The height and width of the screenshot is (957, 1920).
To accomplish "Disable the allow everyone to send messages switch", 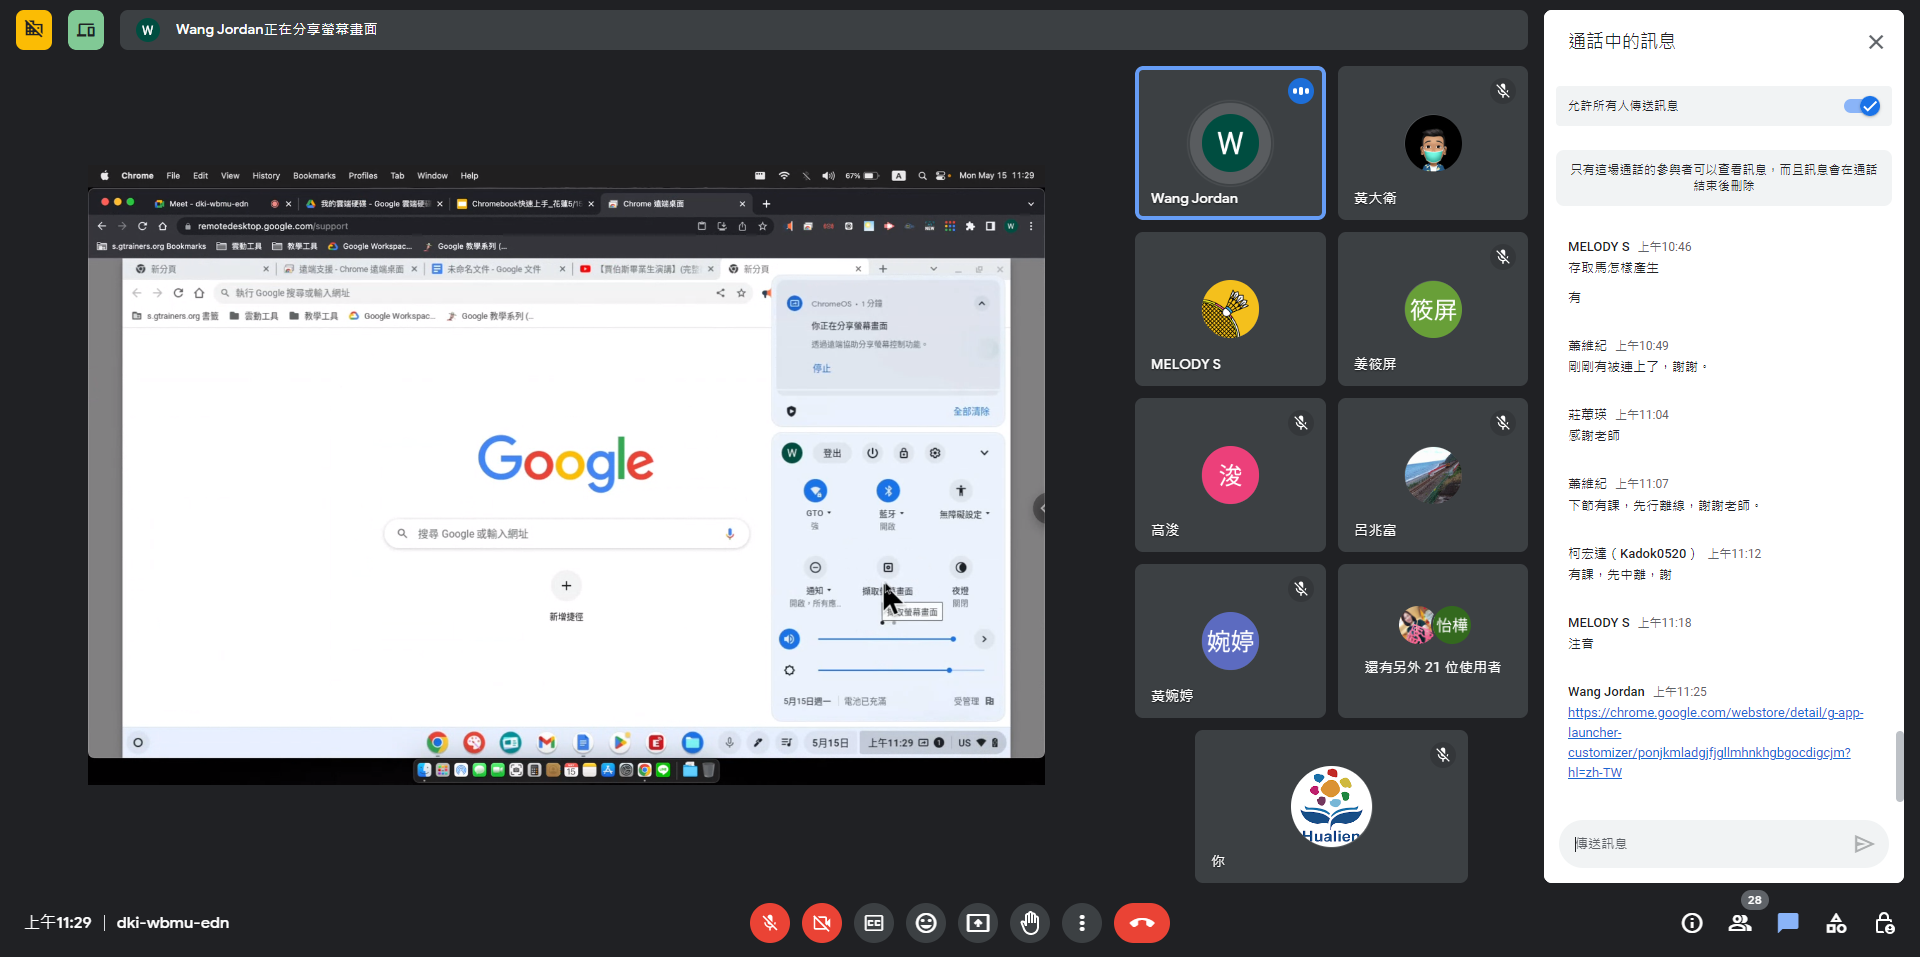I will pyautogui.click(x=1861, y=106).
